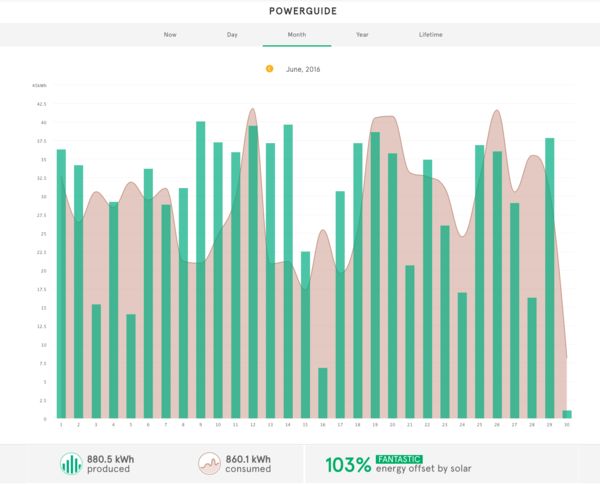Click the FANTASTIC badge
Viewport: 600px width, 485px height.
tap(399, 459)
